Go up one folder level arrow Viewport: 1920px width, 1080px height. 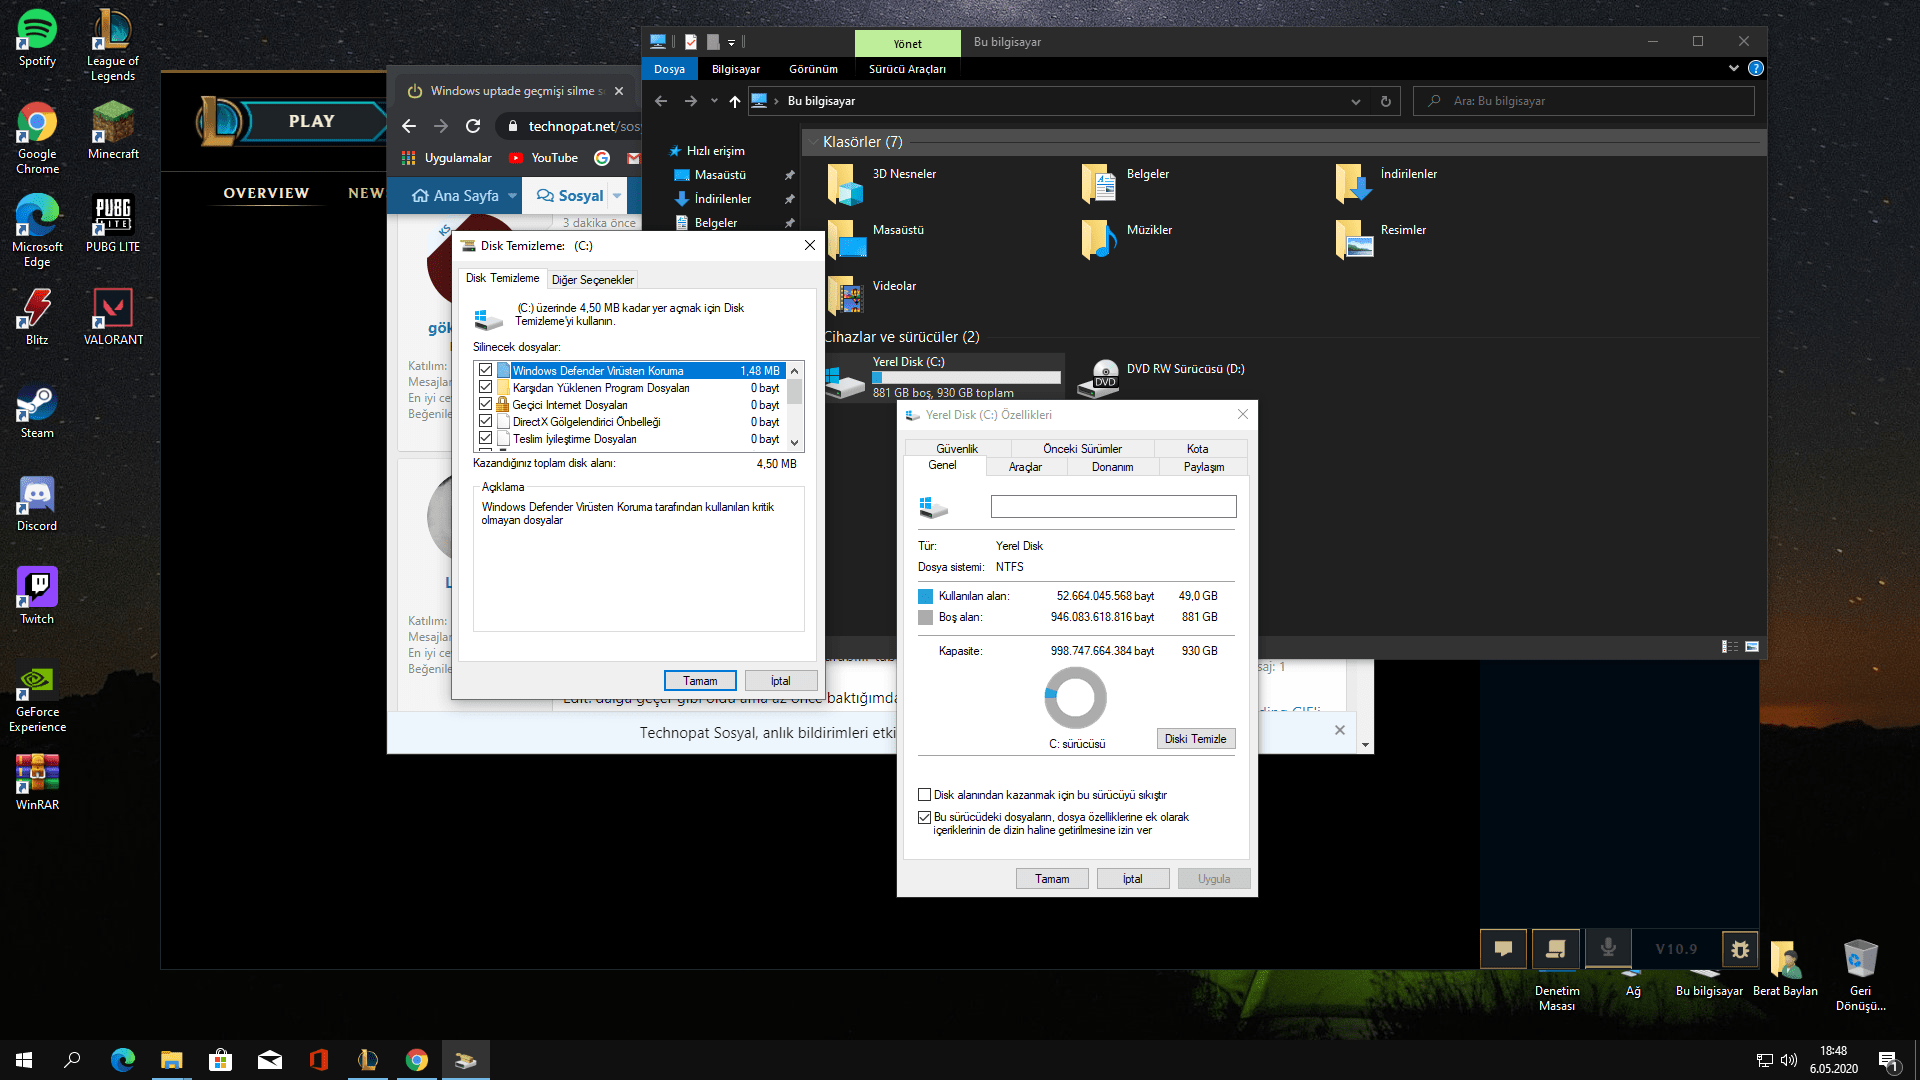pos(735,101)
